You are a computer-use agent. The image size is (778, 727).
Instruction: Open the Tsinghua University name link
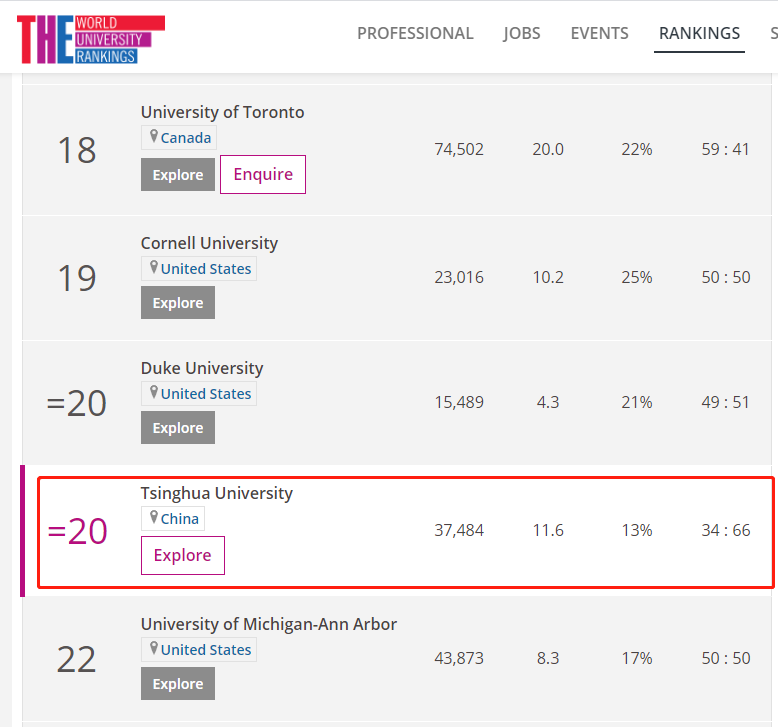point(217,493)
